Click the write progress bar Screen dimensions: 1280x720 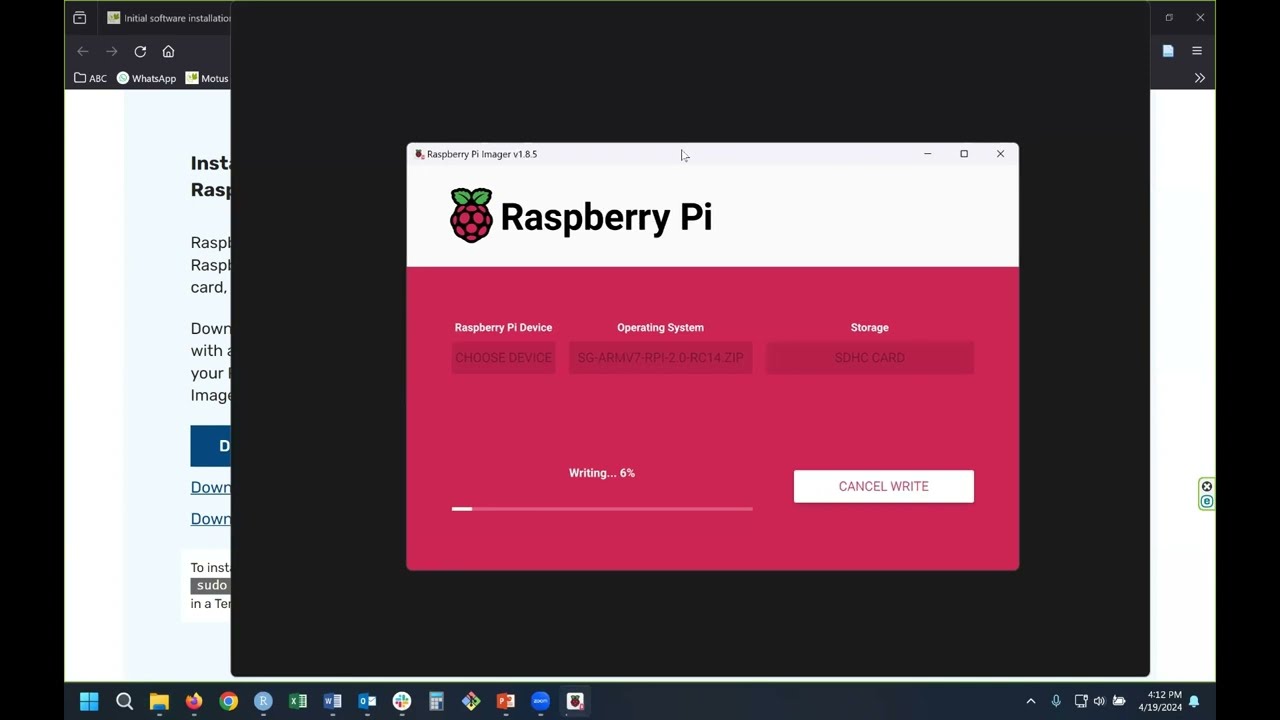(602, 509)
